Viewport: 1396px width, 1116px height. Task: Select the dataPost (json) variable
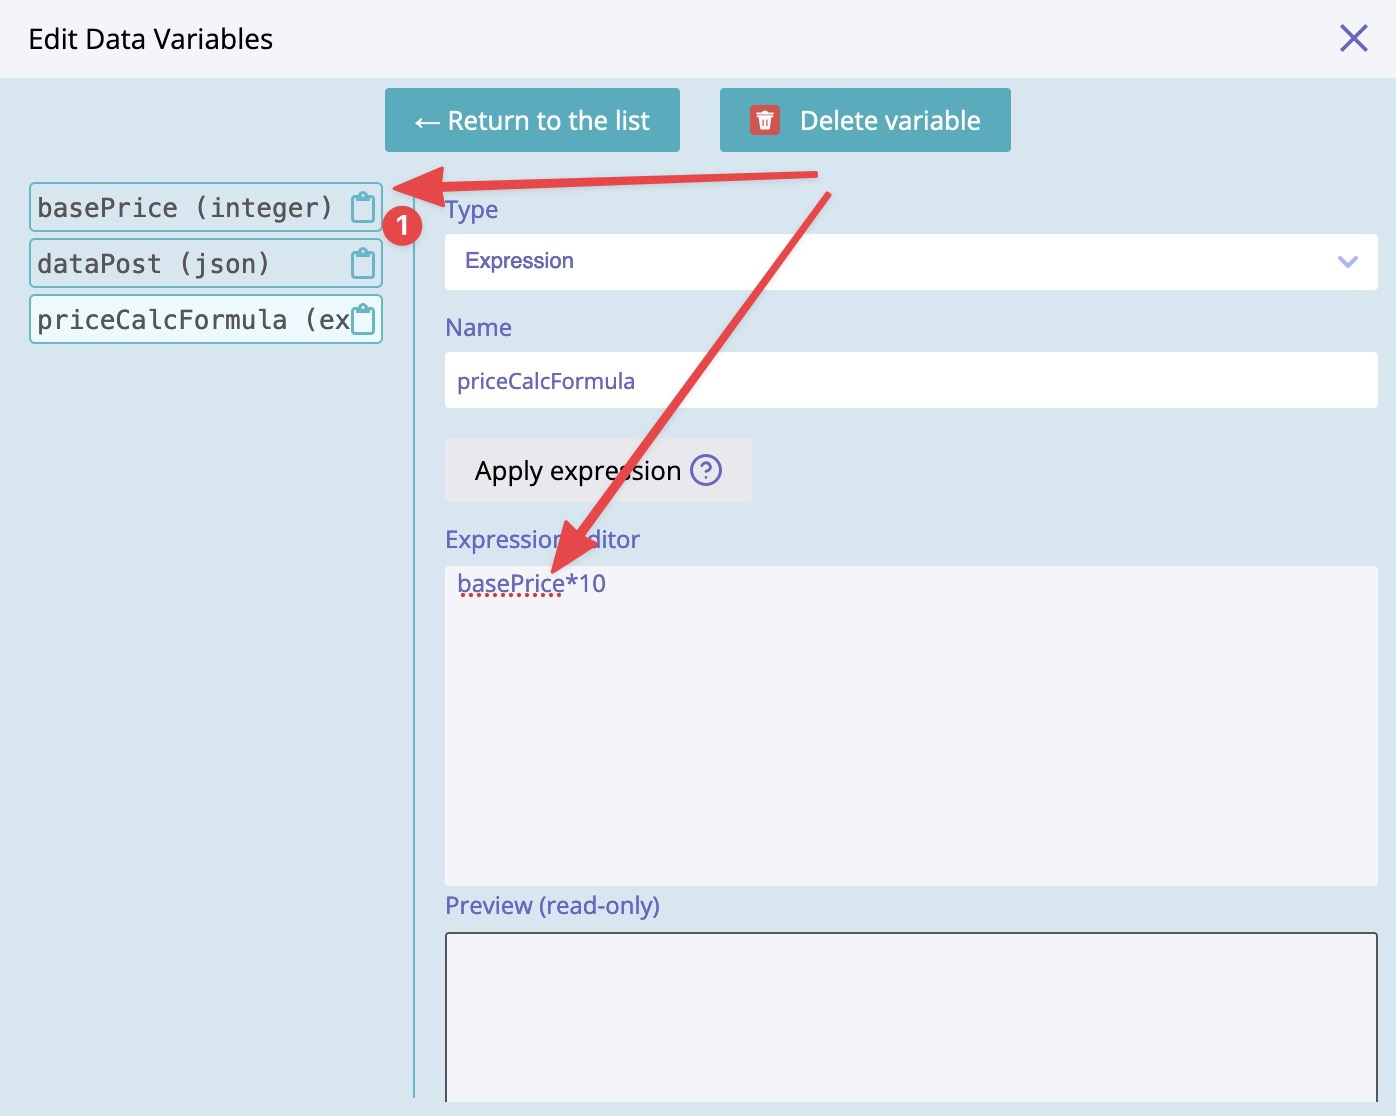206,263
